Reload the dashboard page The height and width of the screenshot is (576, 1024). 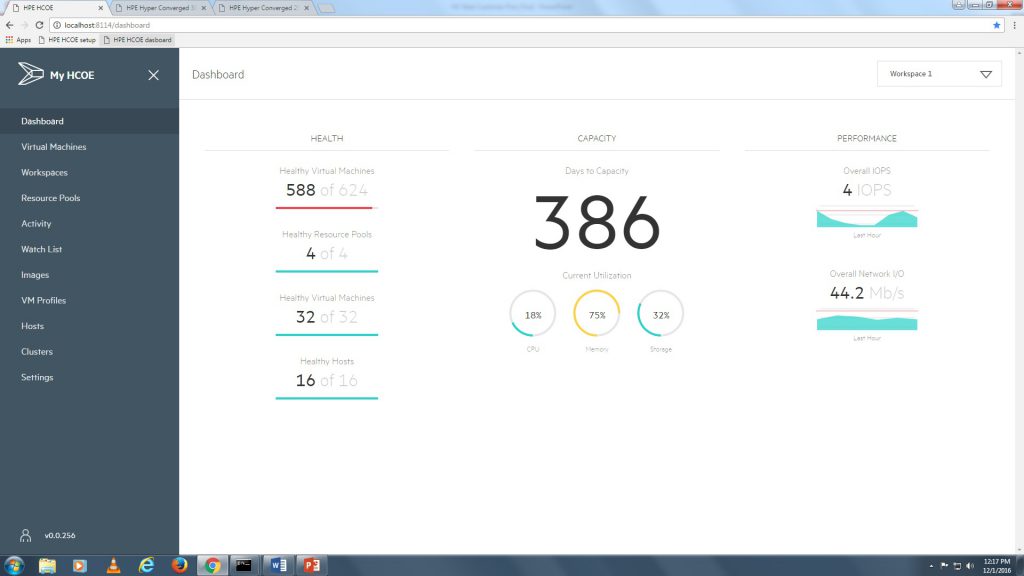[x=39, y=25]
